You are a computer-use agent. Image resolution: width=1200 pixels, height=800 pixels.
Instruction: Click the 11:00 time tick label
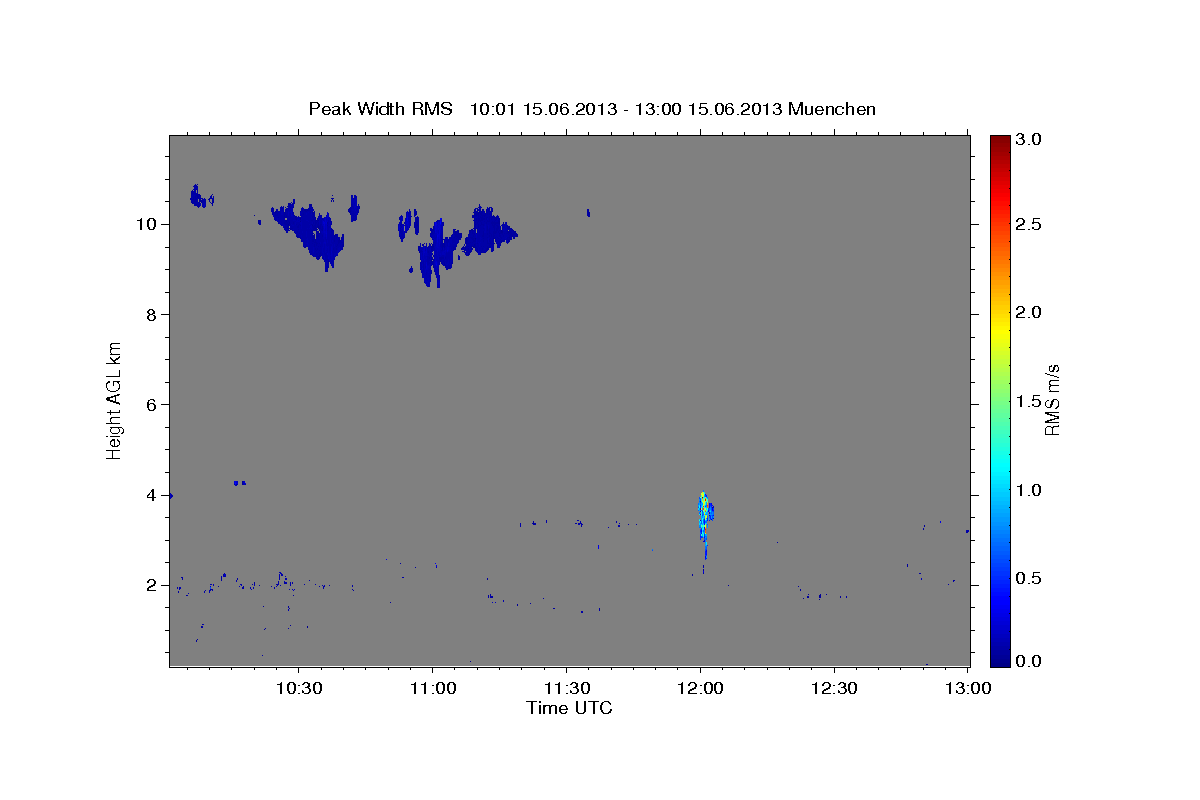tap(432, 688)
